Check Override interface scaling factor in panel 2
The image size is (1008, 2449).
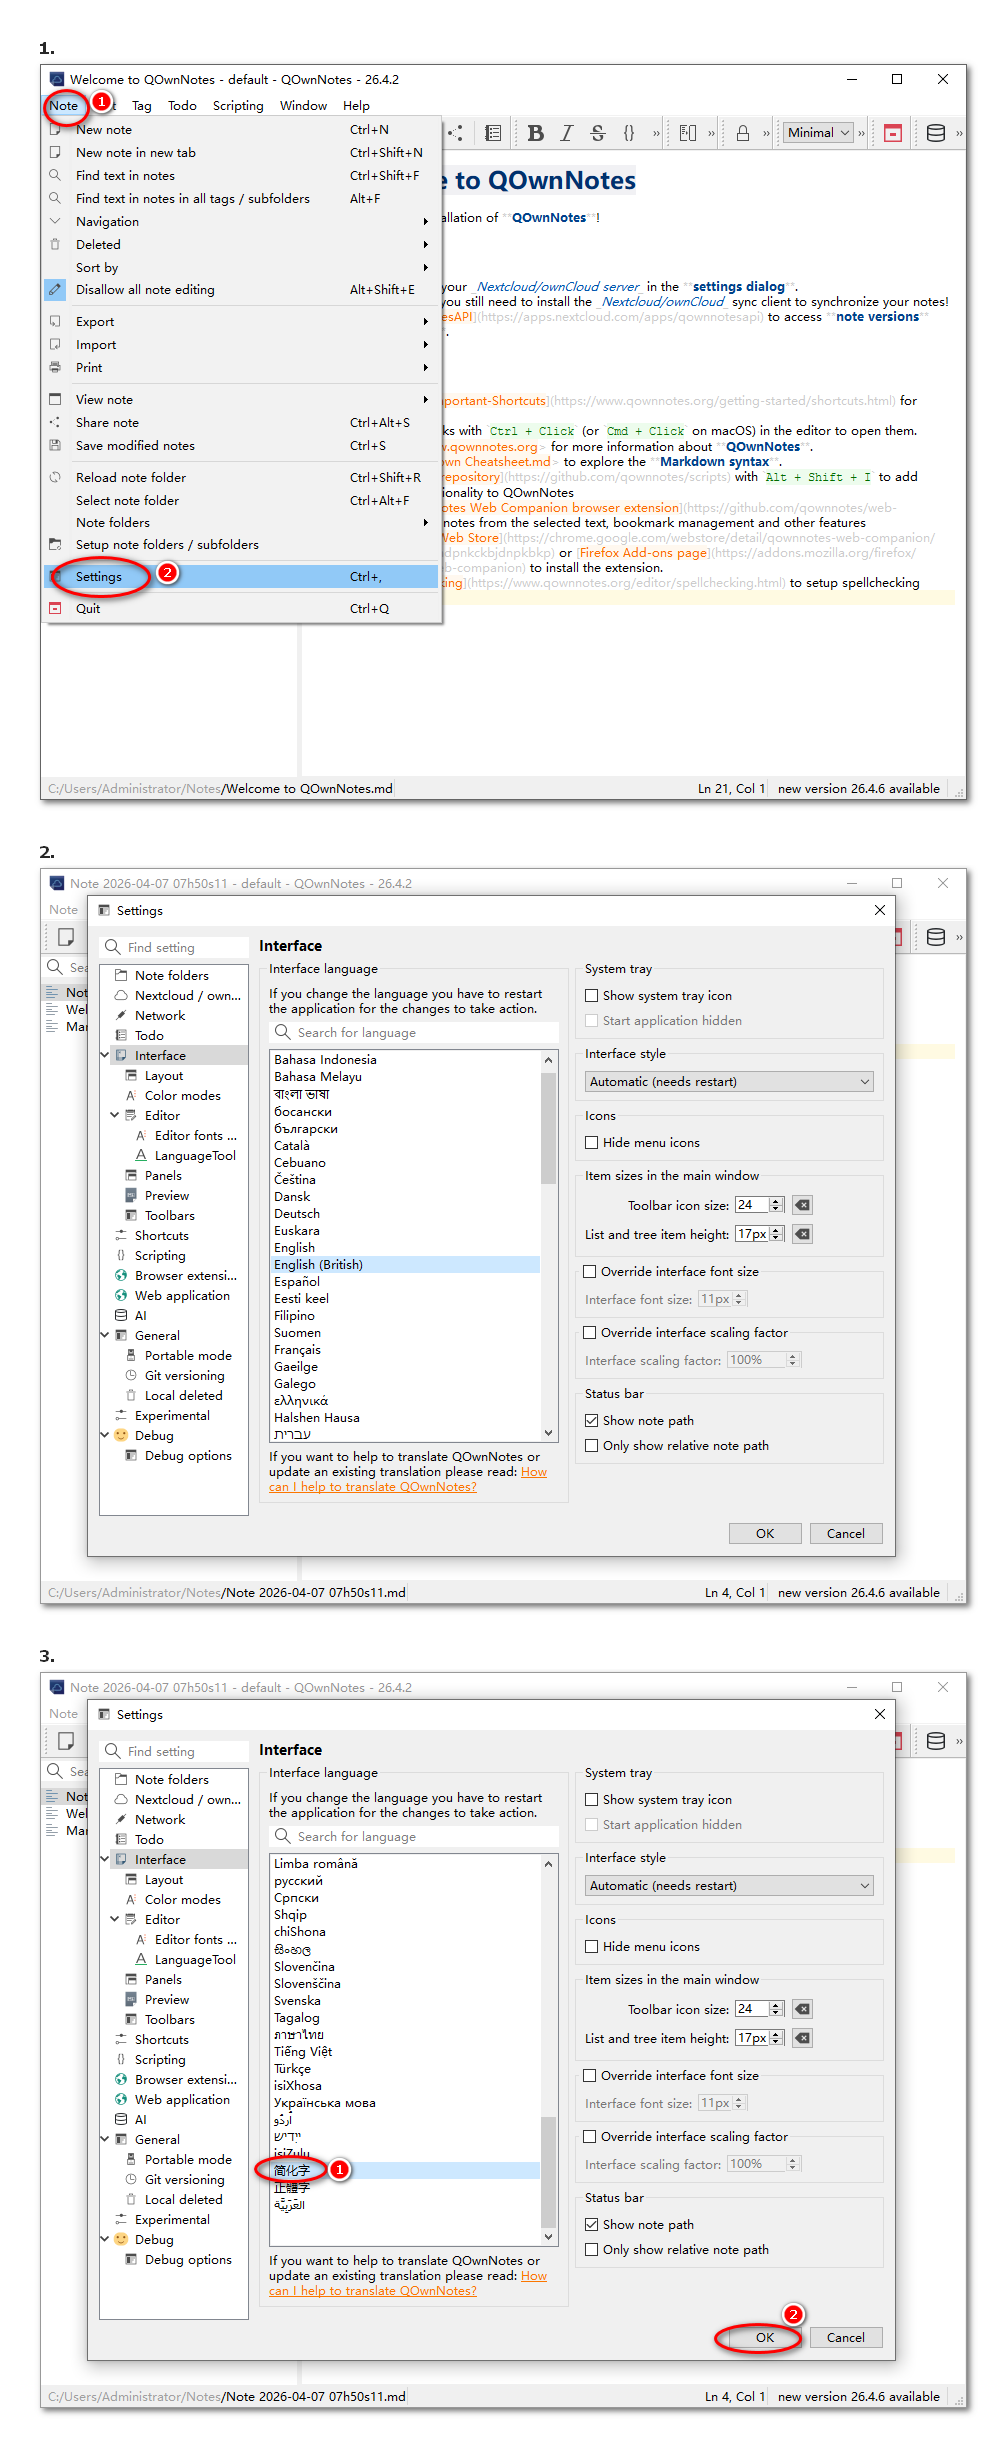click(590, 1333)
